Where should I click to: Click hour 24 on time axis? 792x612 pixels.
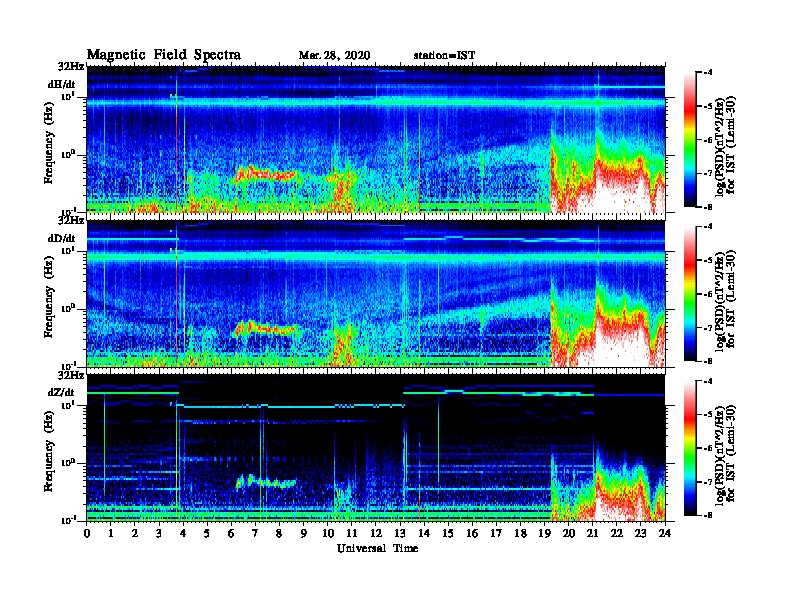click(x=665, y=533)
